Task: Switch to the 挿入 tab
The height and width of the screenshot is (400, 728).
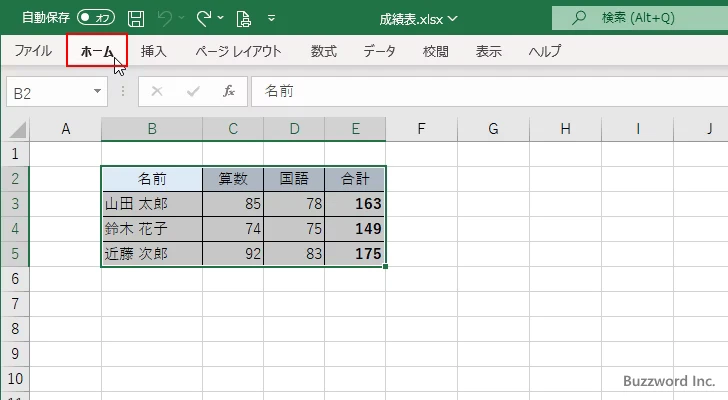Action: [153, 51]
